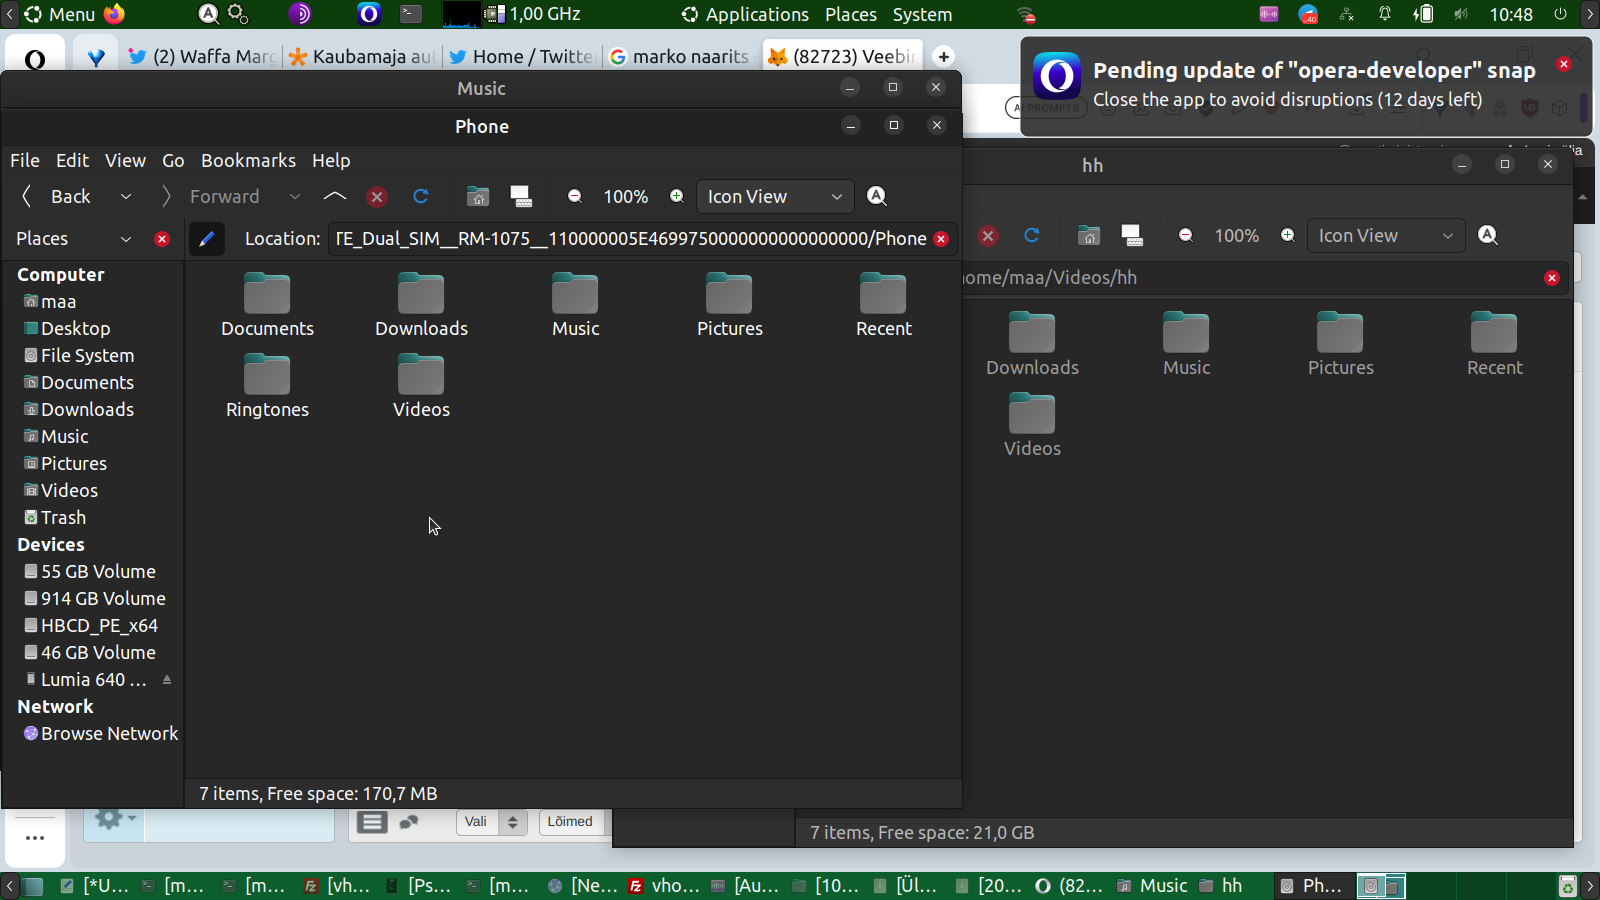Go up to parent folder using the up arrow
Image resolution: width=1600 pixels, height=900 pixels.
click(x=335, y=197)
